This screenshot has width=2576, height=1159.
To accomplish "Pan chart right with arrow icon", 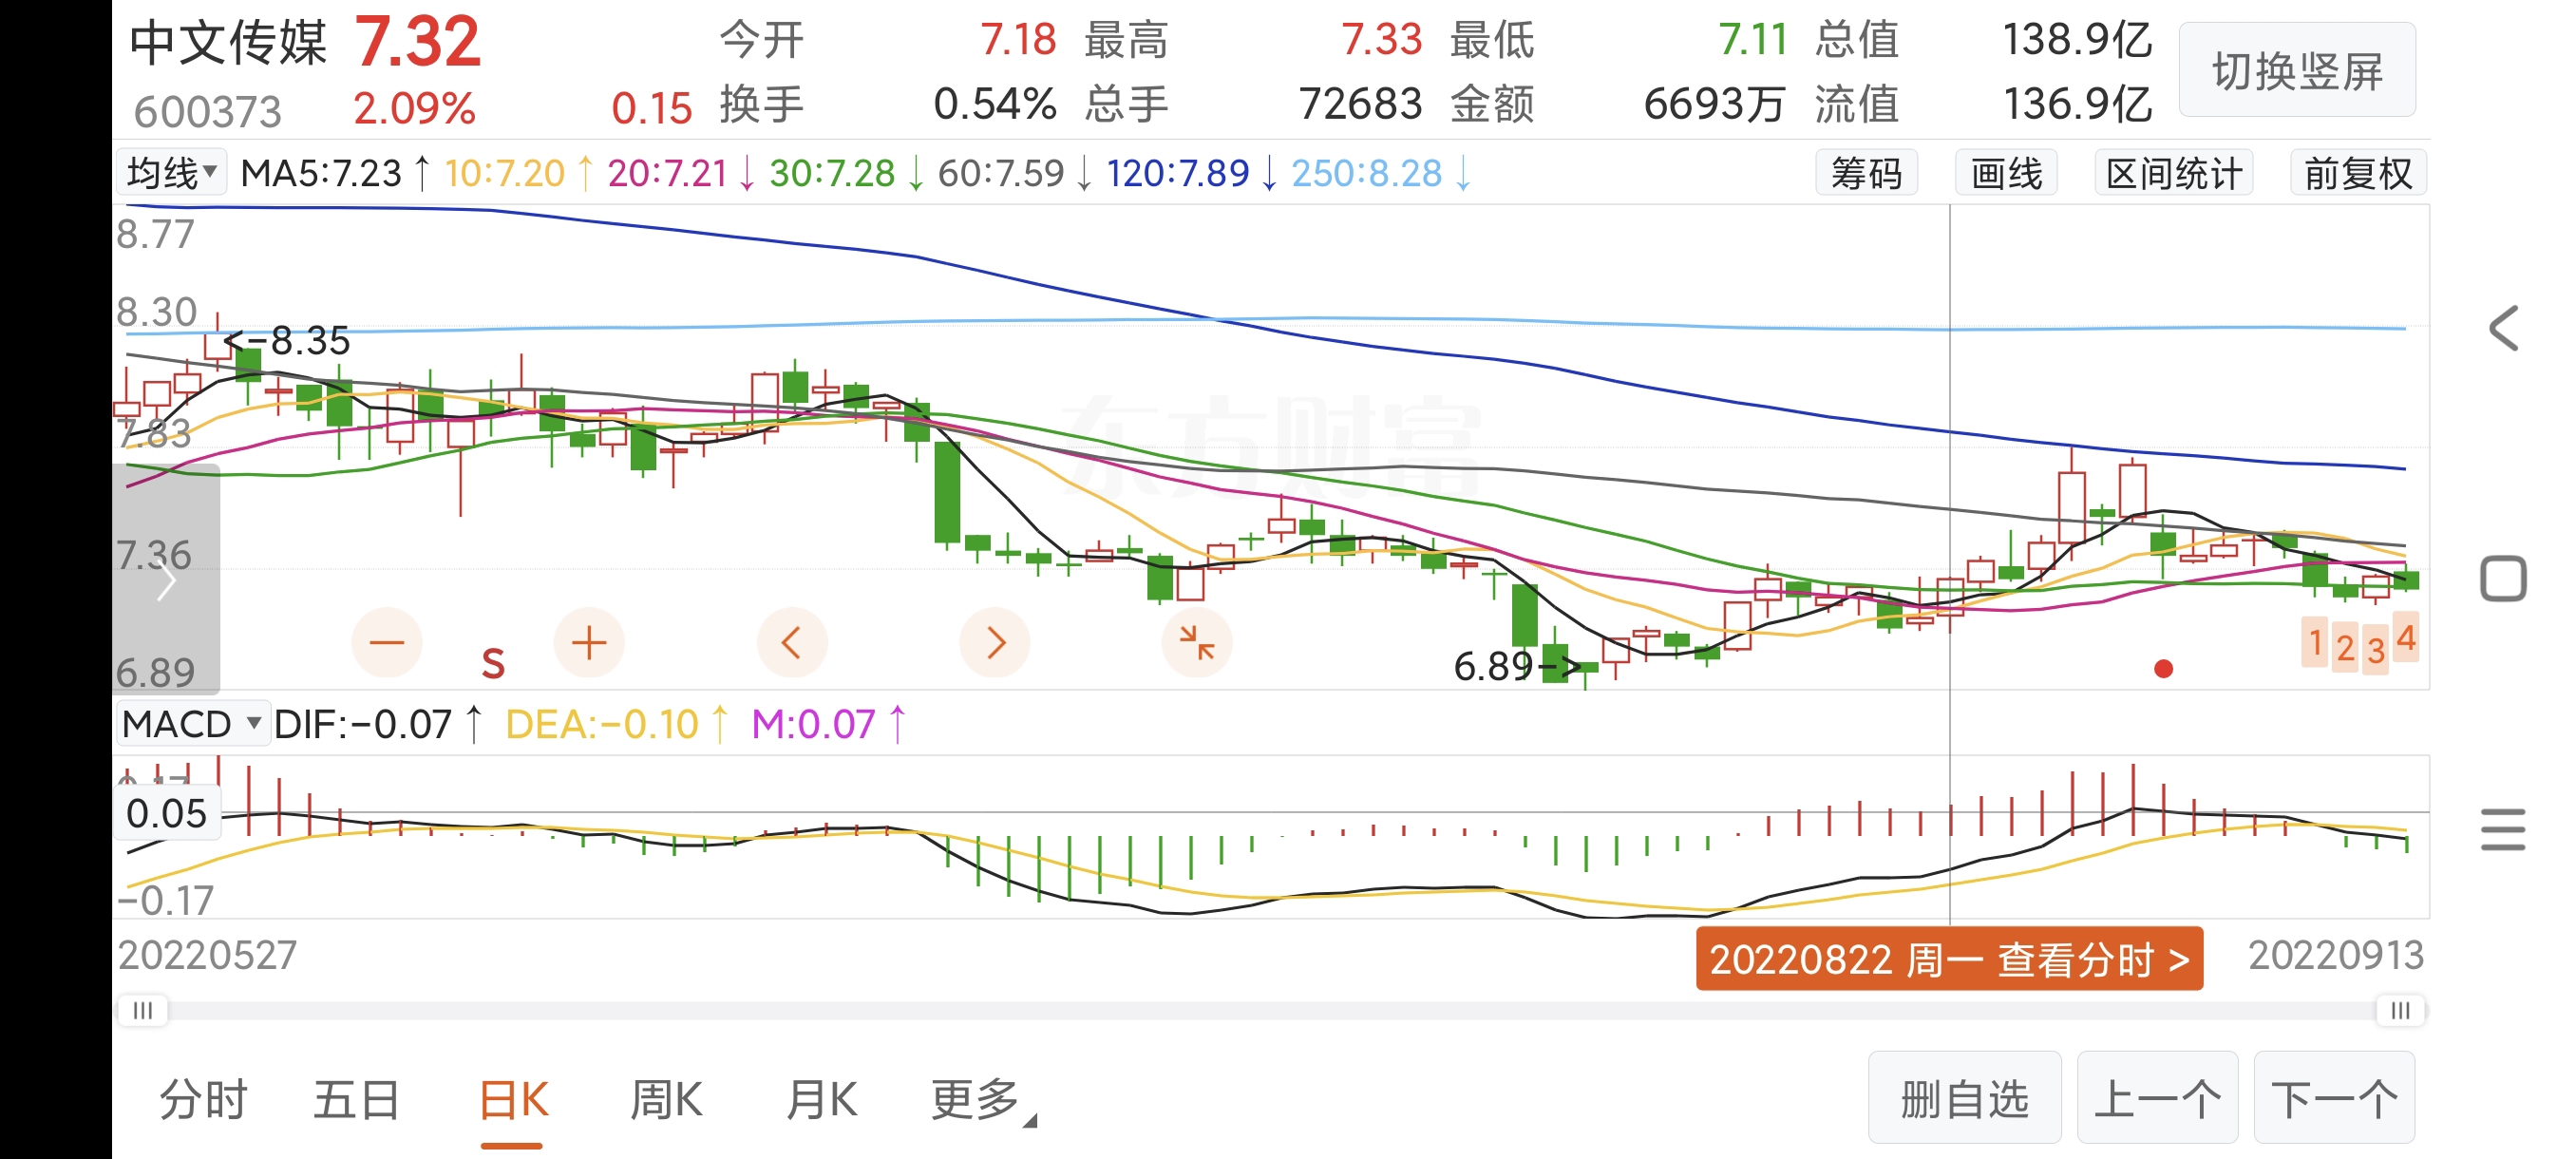I will [994, 642].
